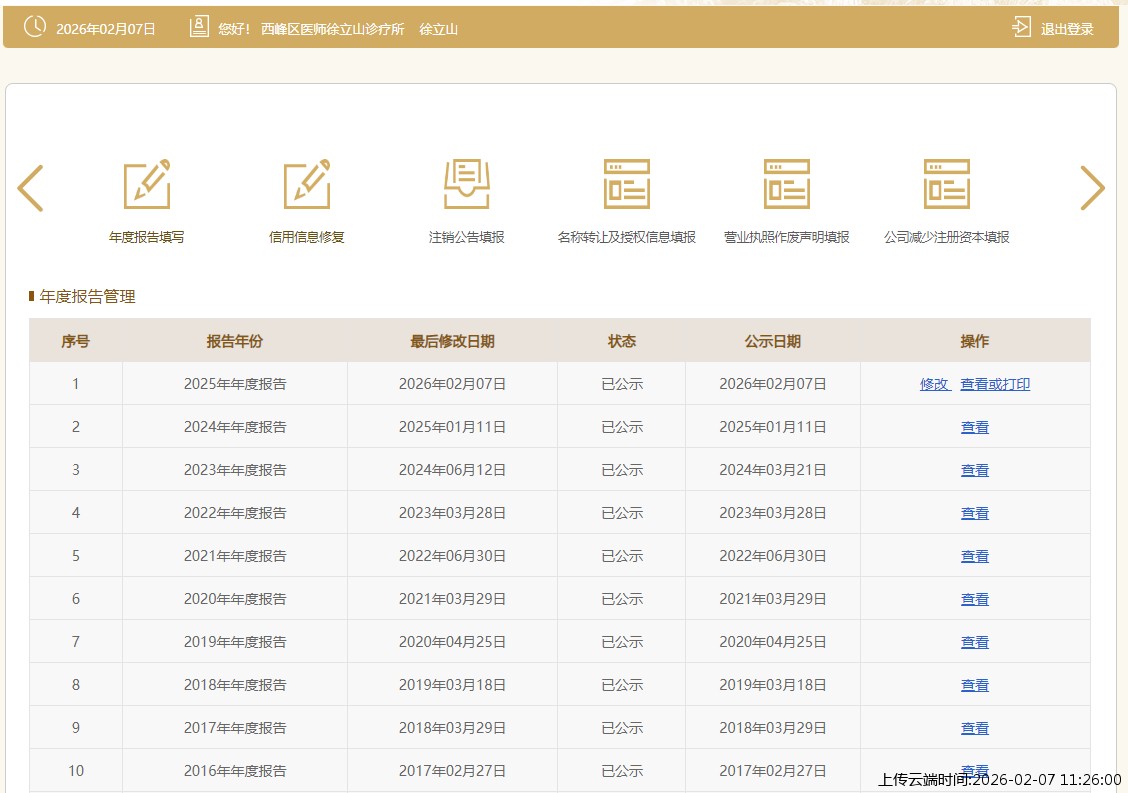Open 查看或打印 for the 2025 report

pos(995,384)
